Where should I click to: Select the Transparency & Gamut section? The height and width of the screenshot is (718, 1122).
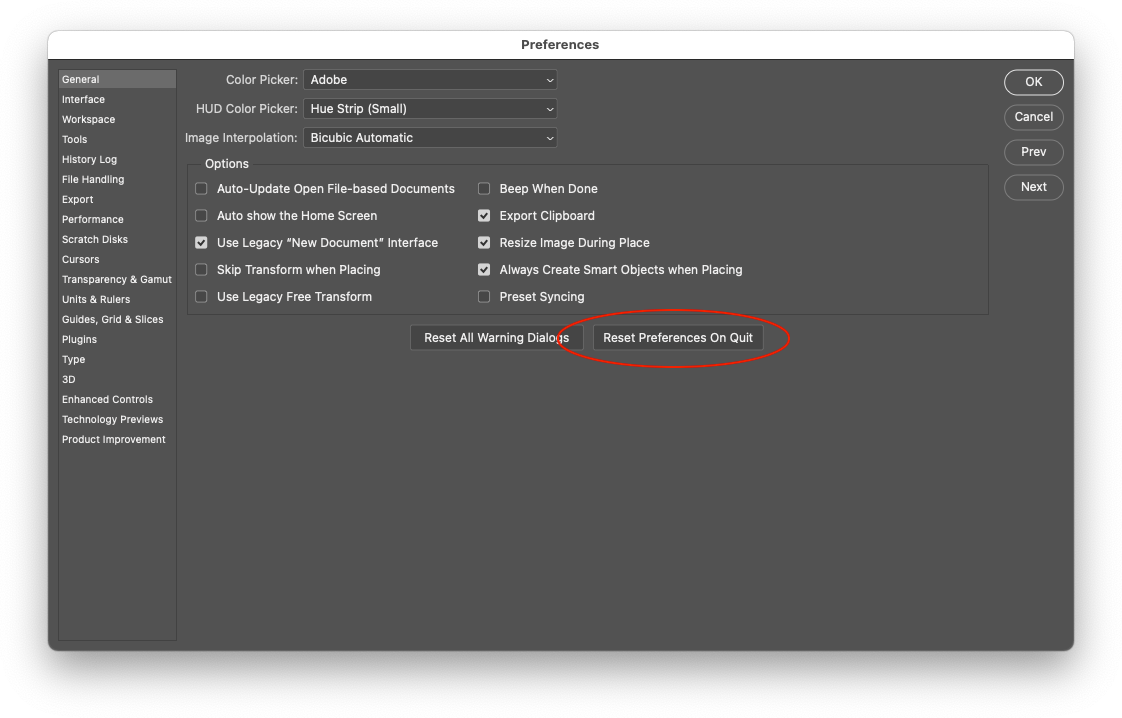tap(117, 279)
